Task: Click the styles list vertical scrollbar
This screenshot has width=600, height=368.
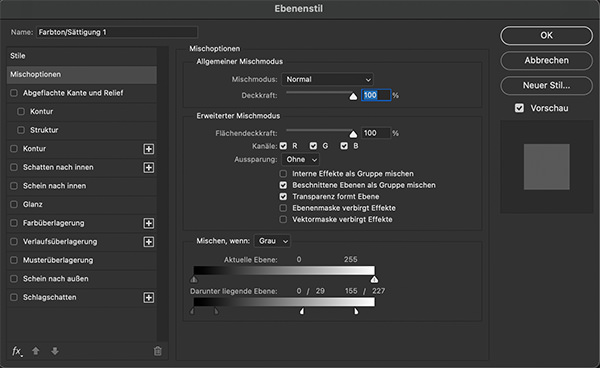Action: [x=163, y=194]
